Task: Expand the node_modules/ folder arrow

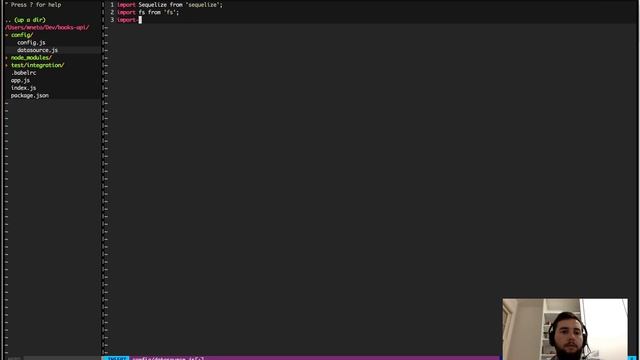Action: coord(7,58)
